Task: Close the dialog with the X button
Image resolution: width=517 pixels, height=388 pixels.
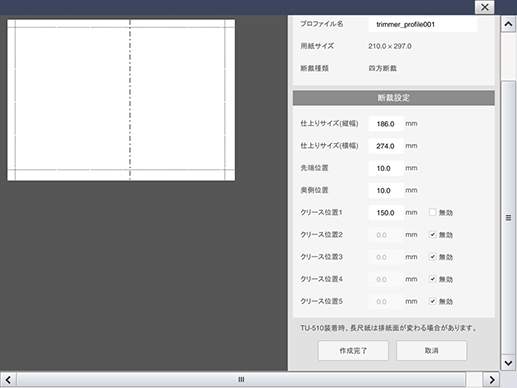Action: tap(484, 7)
